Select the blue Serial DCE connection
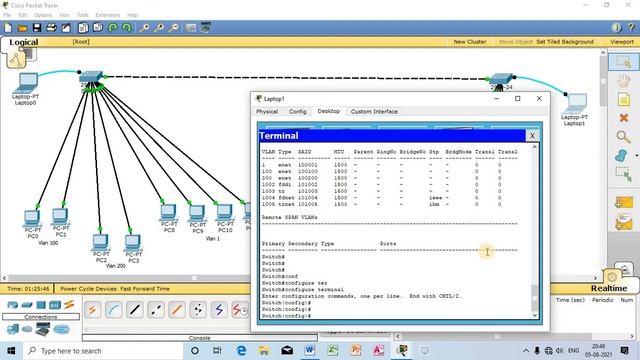This screenshot has height=360, width=640. [x=219, y=310]
